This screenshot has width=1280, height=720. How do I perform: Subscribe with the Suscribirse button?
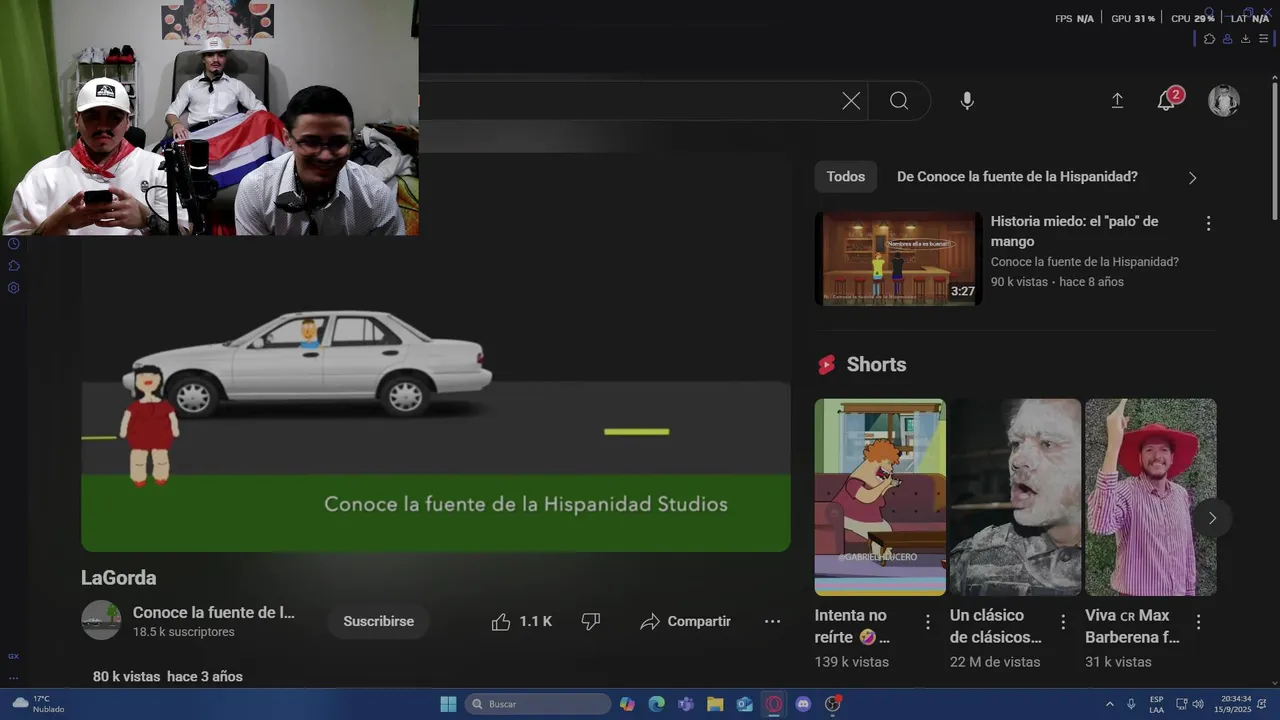click(378, 622)
